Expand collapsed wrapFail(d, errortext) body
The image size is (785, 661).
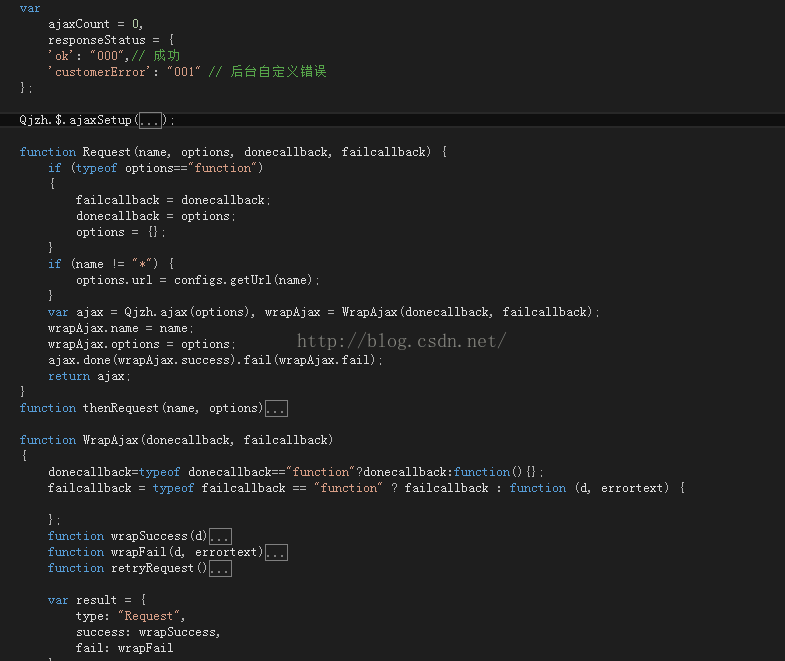[x=276, y=552]
